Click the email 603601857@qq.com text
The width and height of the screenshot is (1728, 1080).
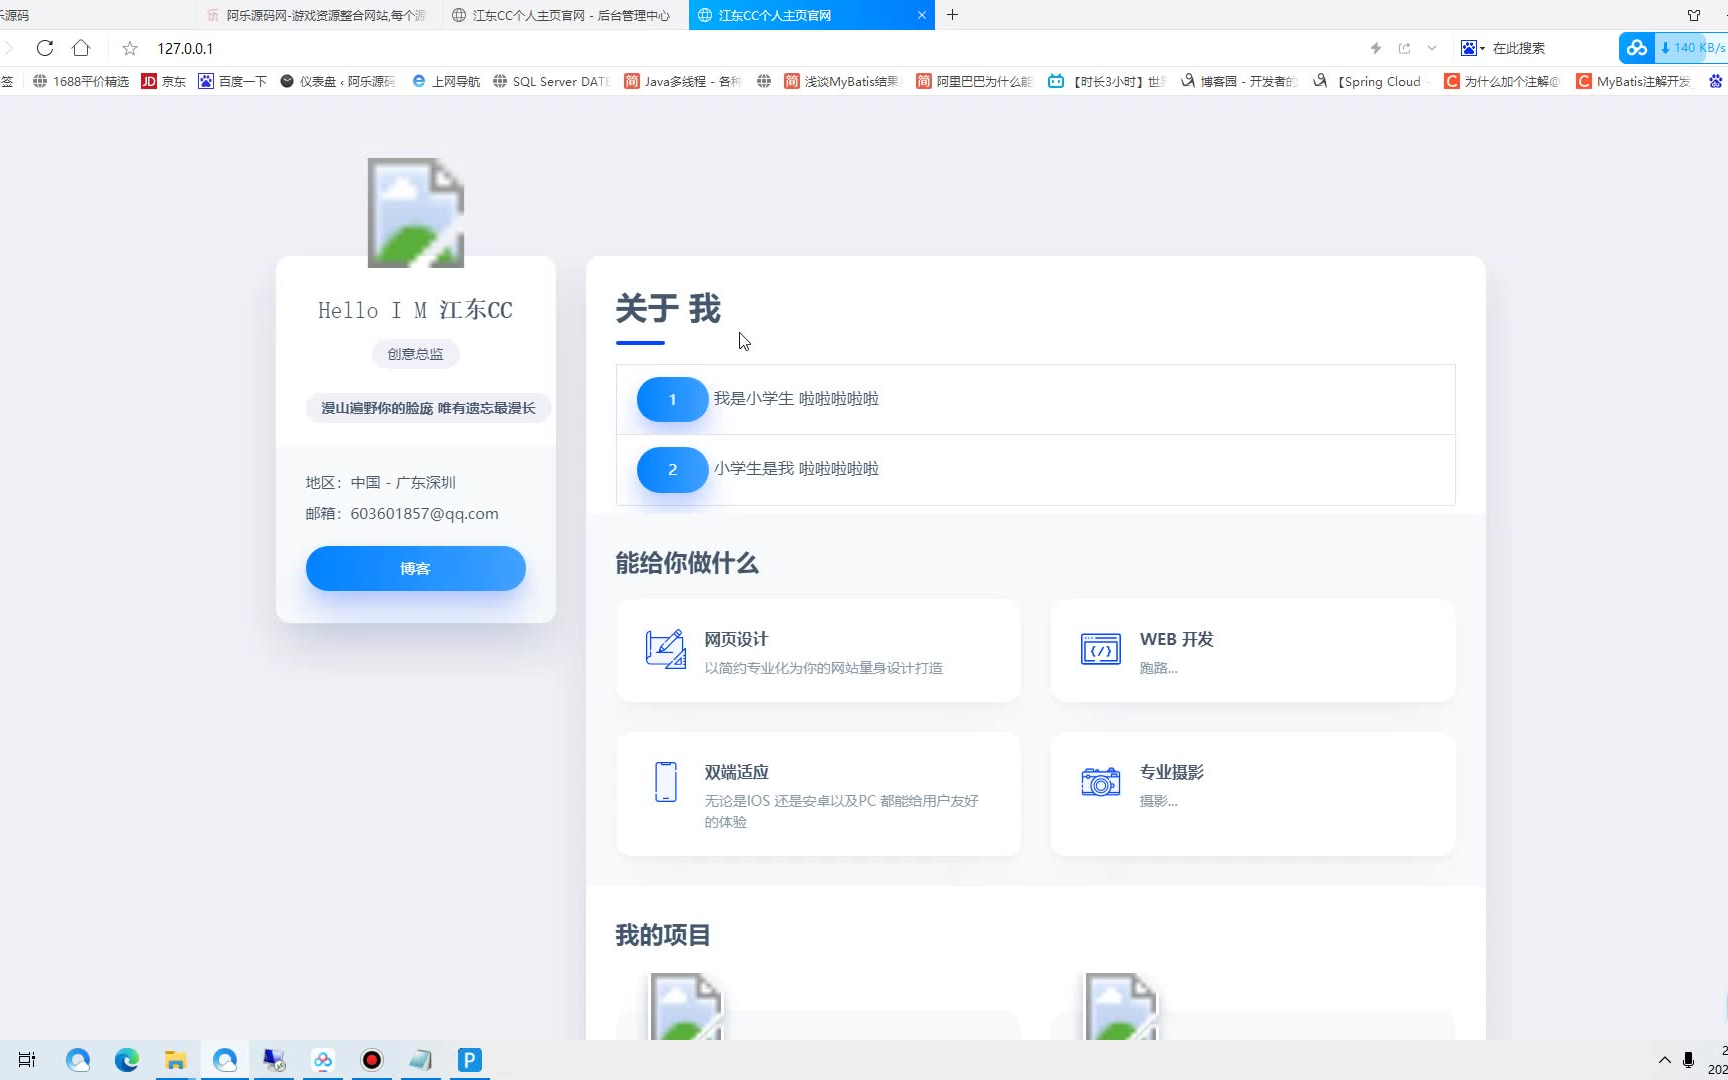tap(424, 513)
